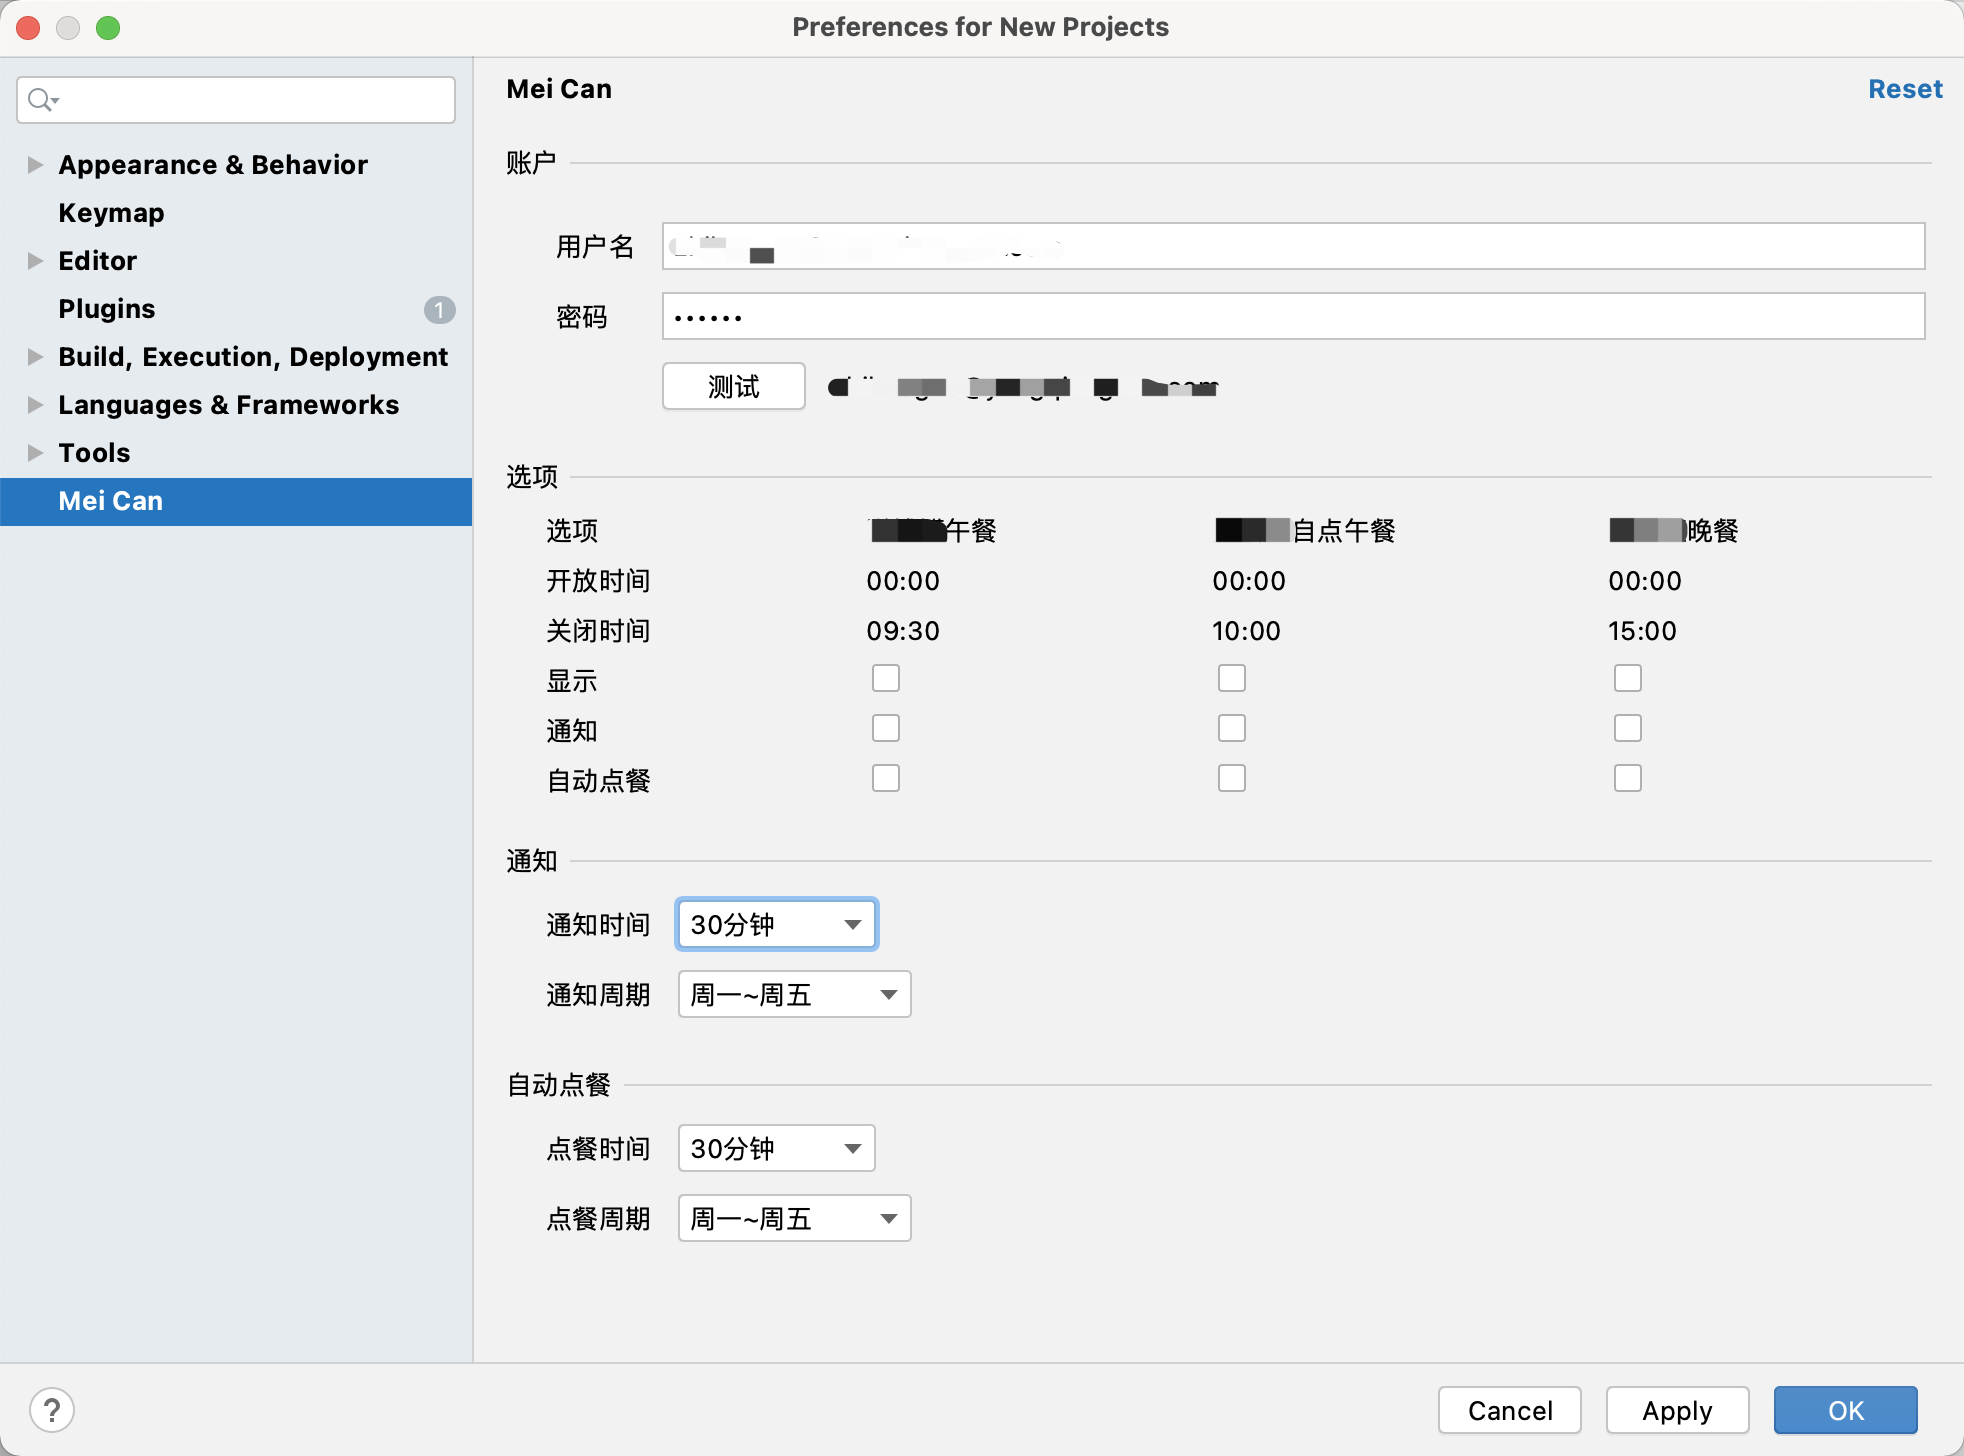1964x1456 pixels.
Task: Click the help question mark icon
Action: click(52, 1410)
